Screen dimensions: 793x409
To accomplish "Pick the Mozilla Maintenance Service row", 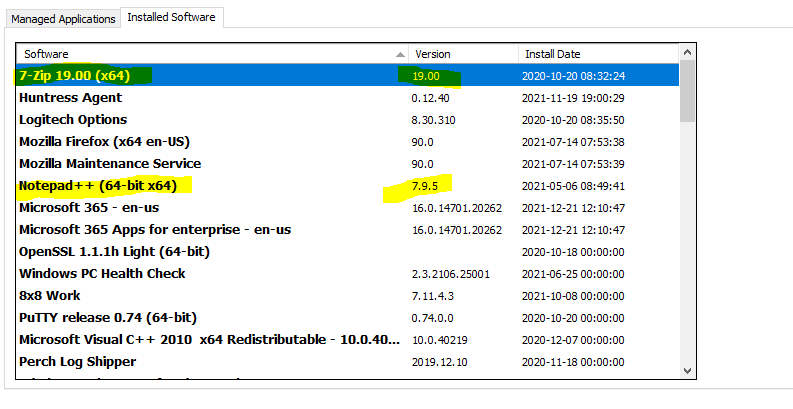I will click(110, 163).
